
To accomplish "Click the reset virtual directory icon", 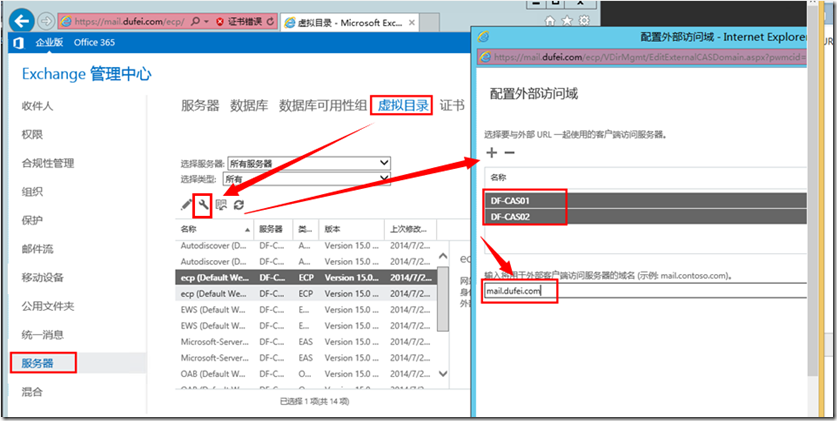I will (x=222, y=204).
